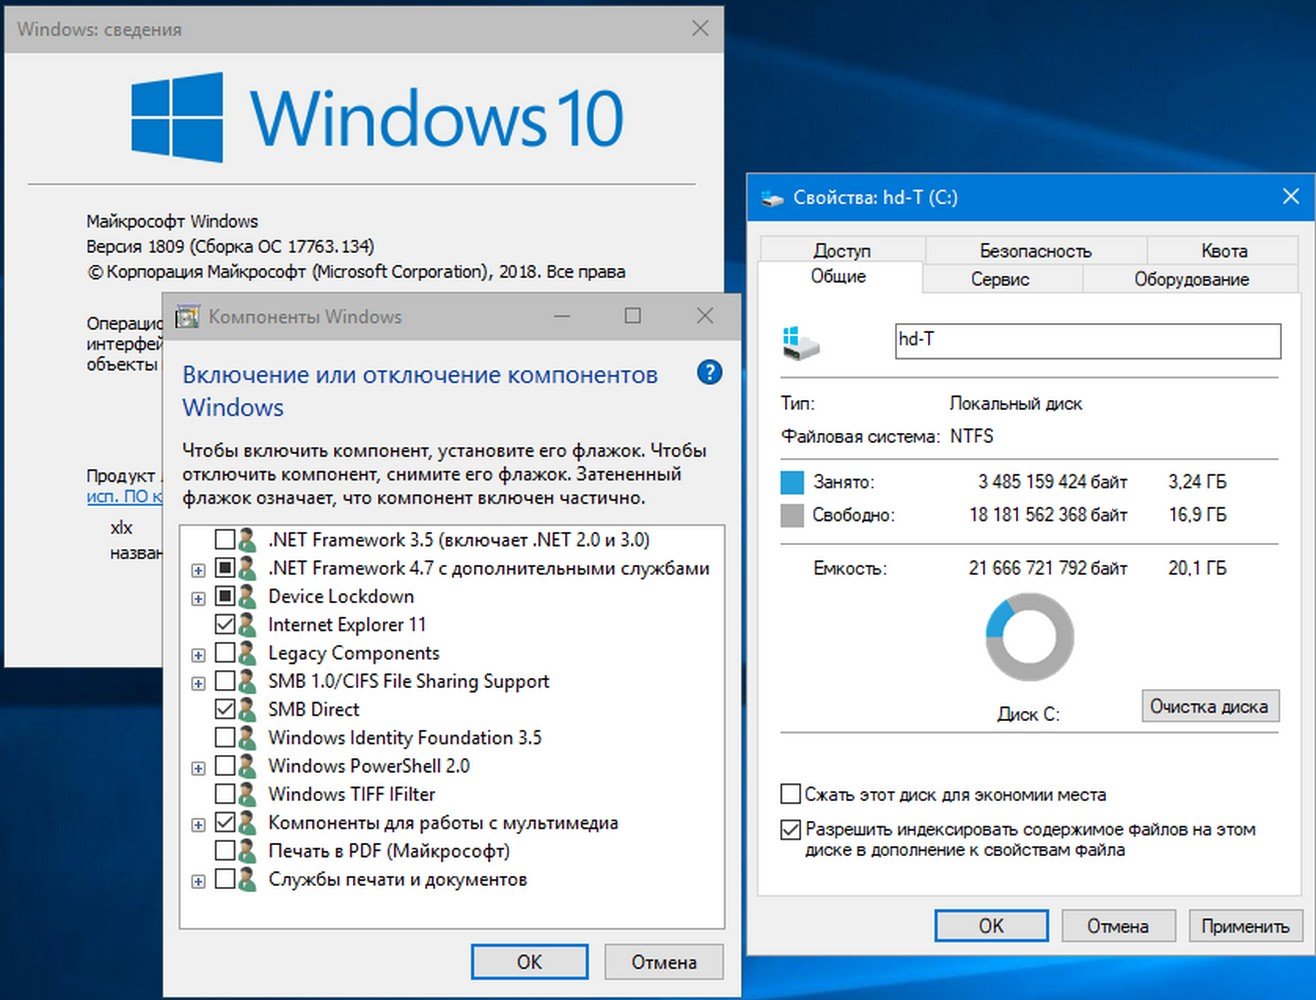Uncheck Разрешить индексировать содержимое файлов option
This screenshot has height=1000, width=1316.
pos(790,830)
